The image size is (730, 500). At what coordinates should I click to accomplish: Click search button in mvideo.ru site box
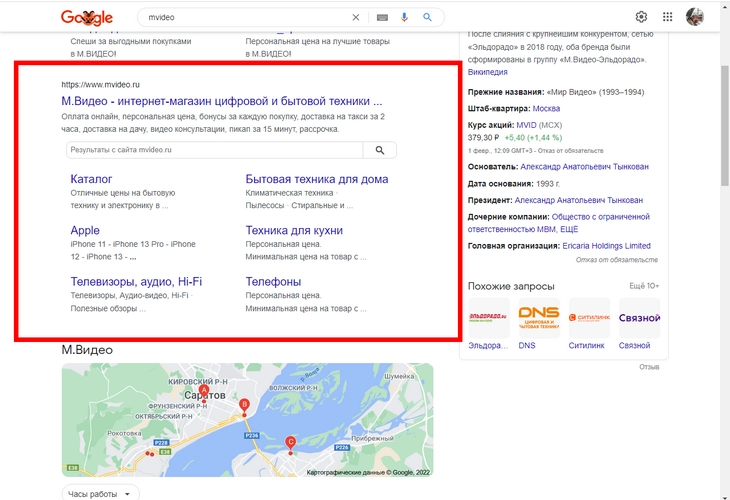coord(380,150)
